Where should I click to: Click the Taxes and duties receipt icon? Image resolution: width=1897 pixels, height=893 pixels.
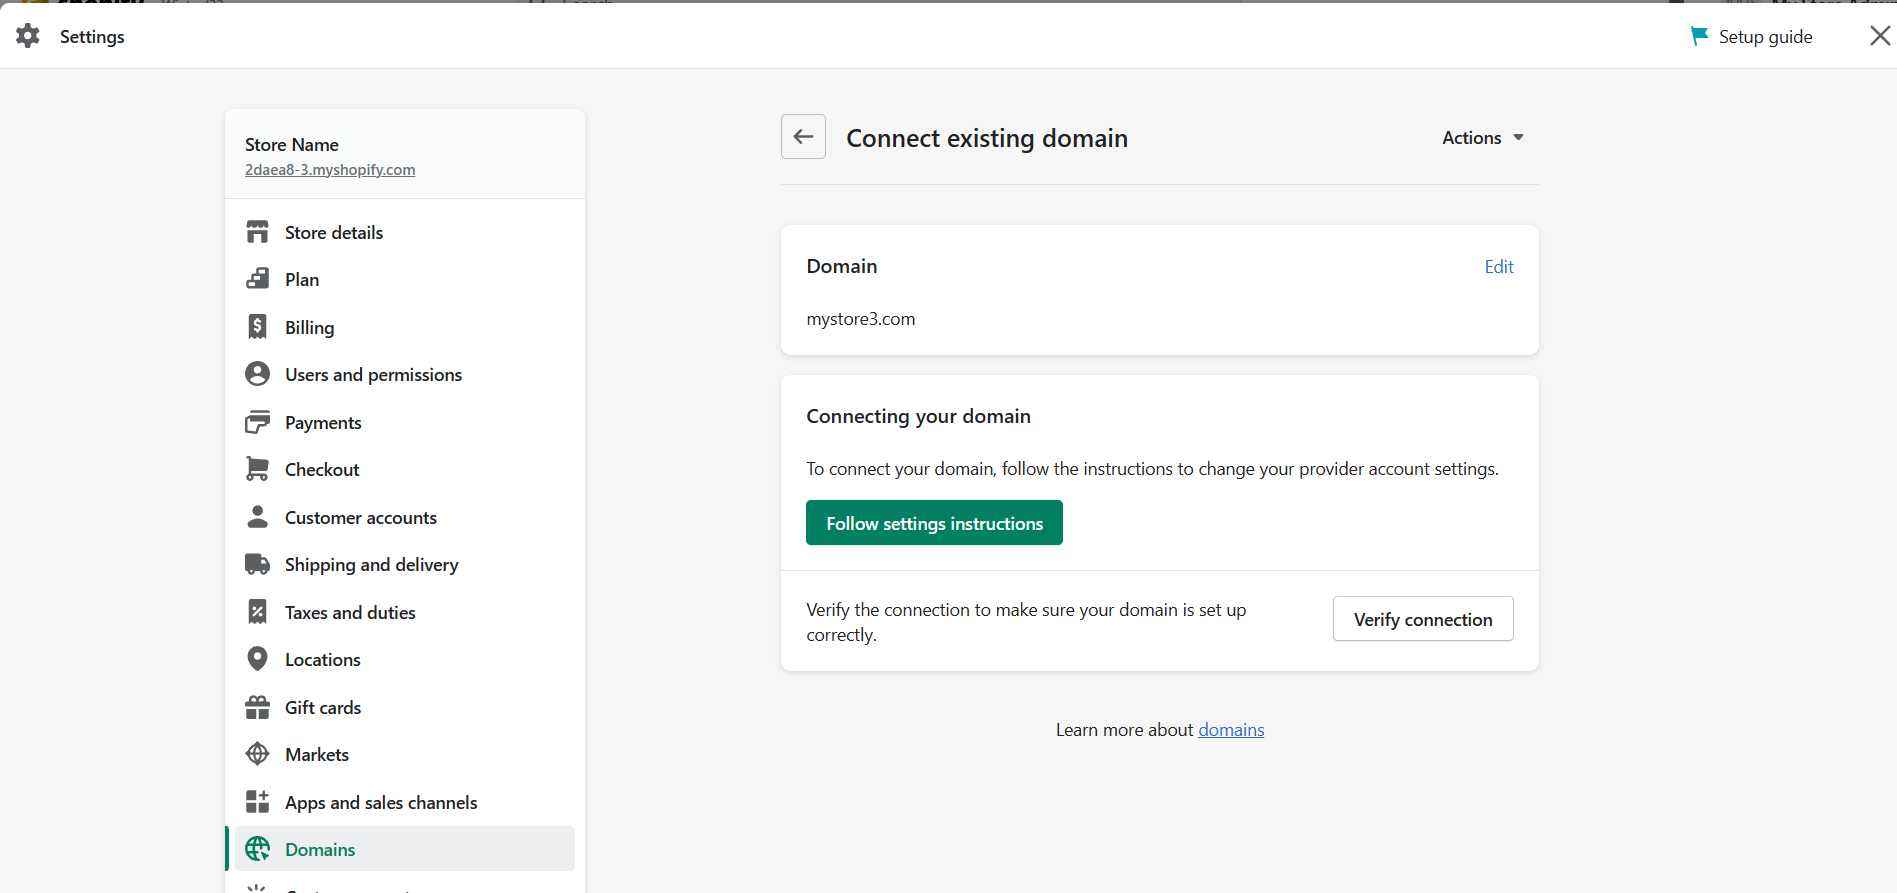(x=257, y=612)
